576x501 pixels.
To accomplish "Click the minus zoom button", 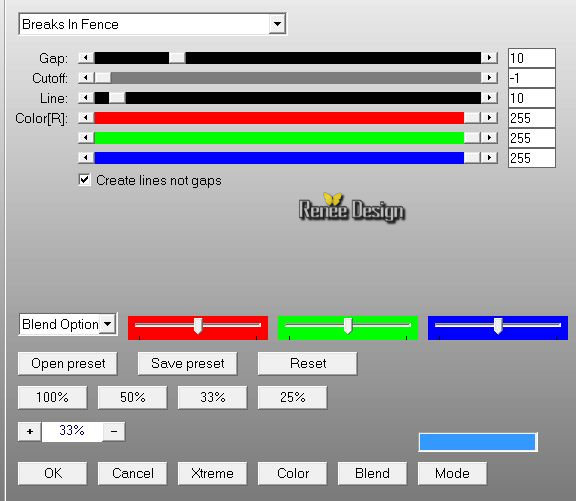I will click(x=114, y=431).
